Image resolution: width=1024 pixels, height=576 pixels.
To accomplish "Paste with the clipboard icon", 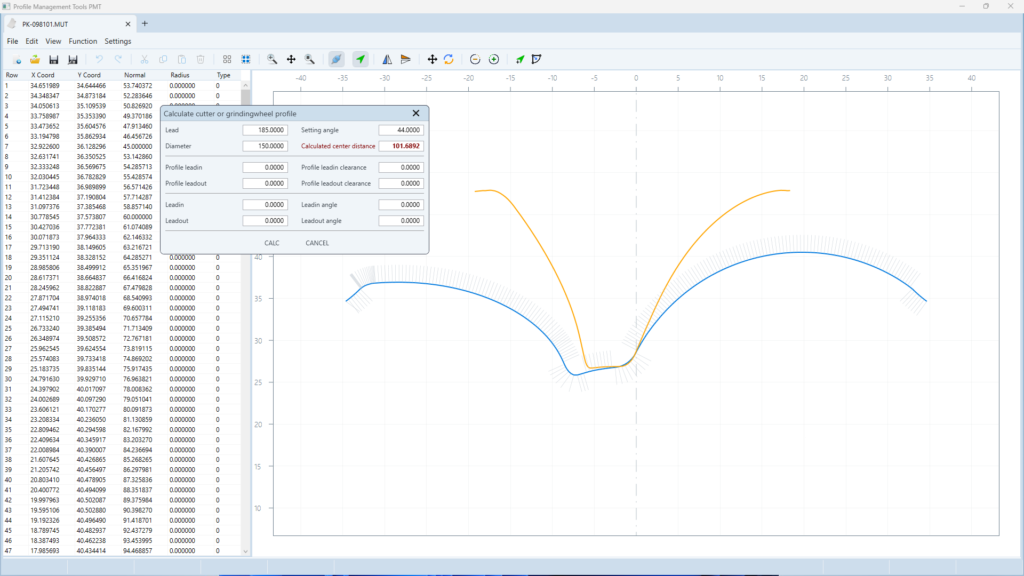I will click(x=182, y=59).
